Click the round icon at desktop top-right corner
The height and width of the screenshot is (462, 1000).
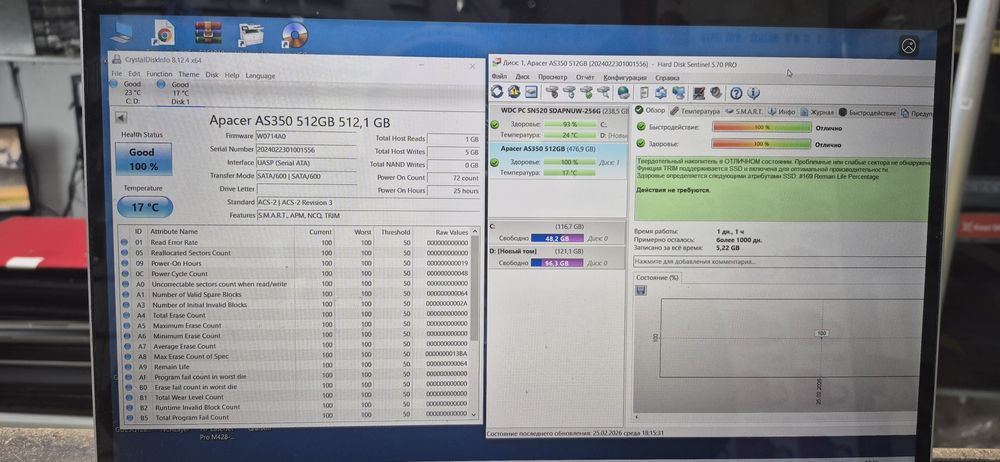[909, 46]
